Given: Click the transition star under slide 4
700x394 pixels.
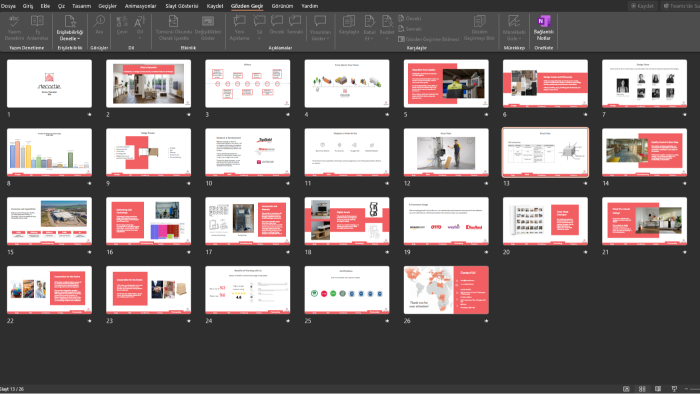Looking at the screenshot, I should [387, 115].
